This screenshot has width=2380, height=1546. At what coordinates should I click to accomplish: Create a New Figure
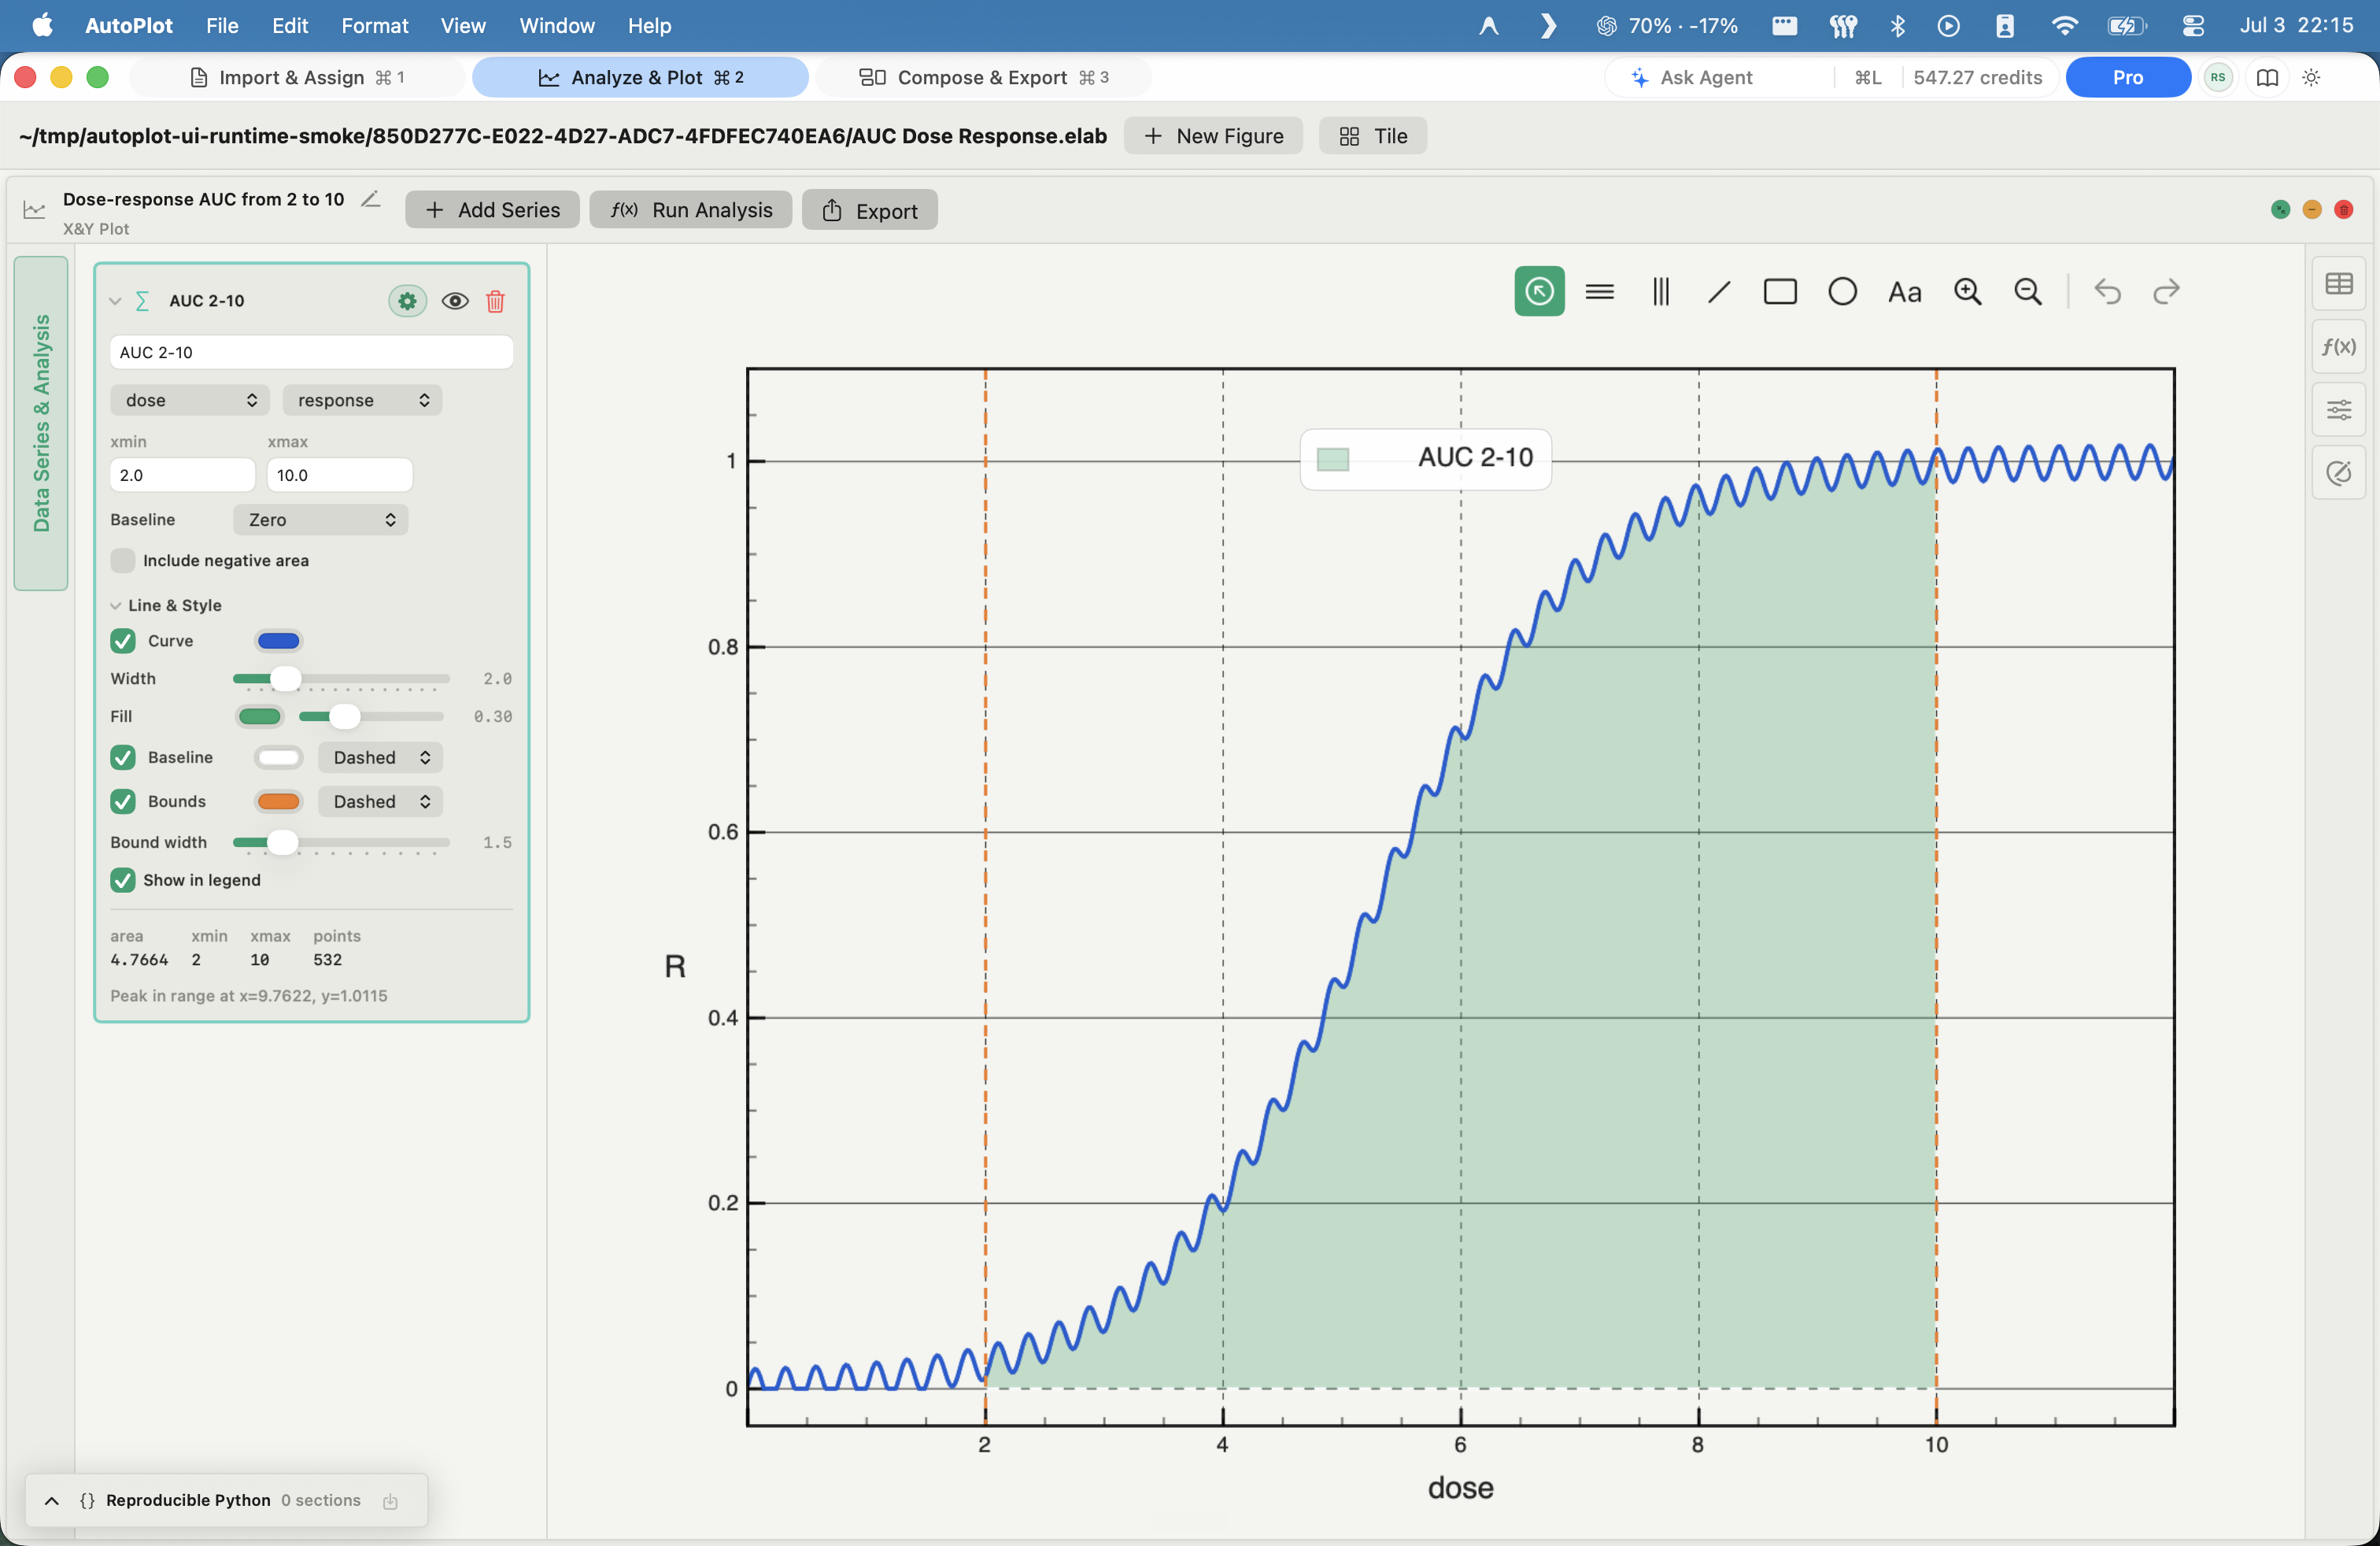pos(1213,136)
